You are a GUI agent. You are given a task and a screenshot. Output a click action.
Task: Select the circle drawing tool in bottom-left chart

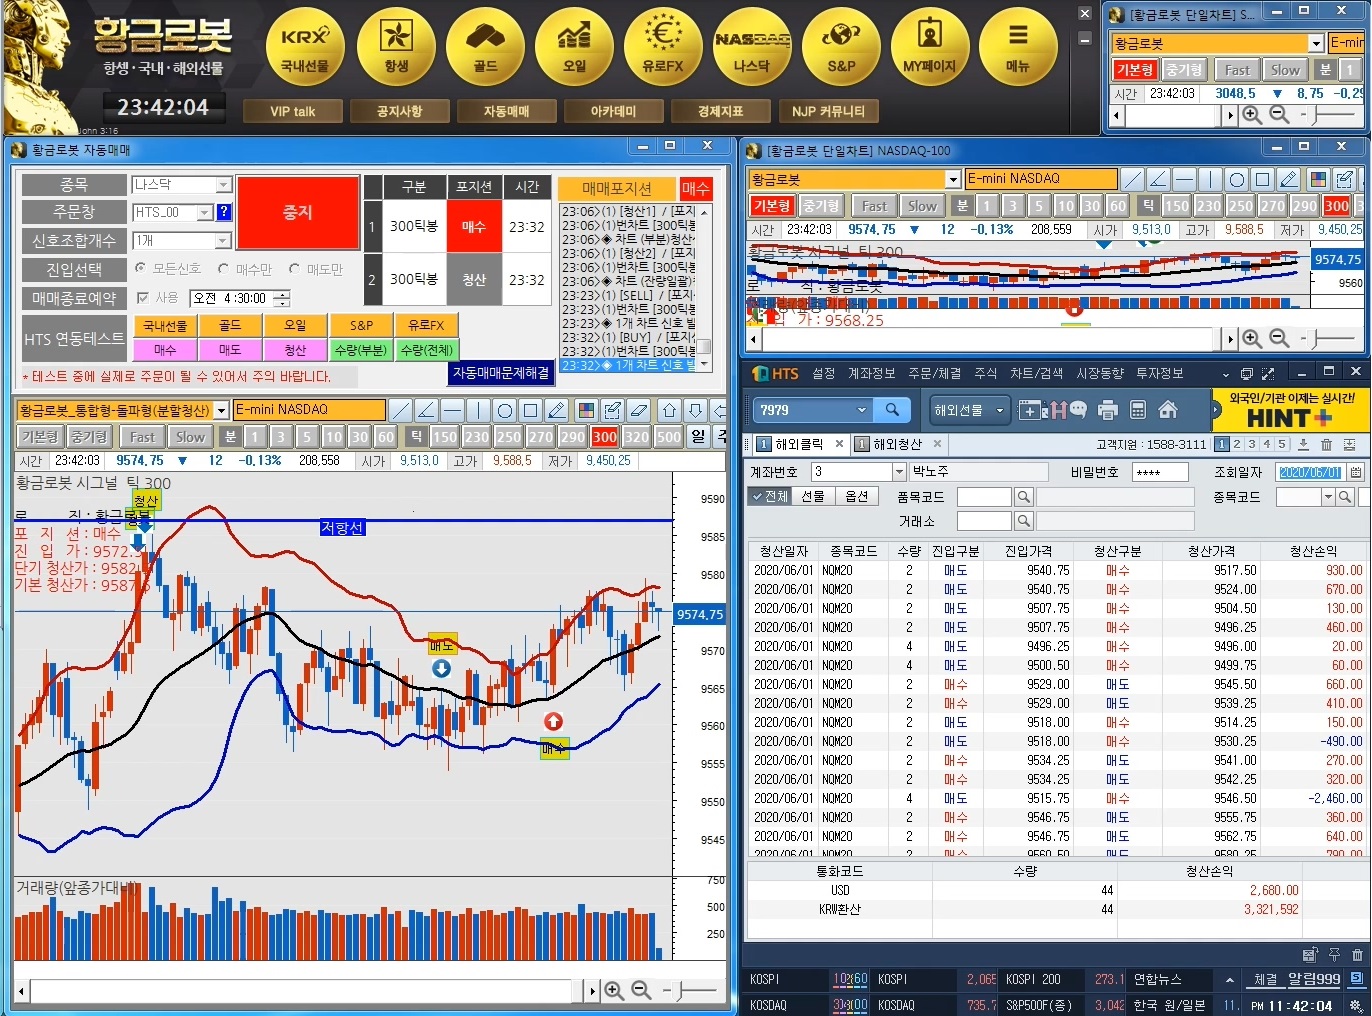[505, 410]
